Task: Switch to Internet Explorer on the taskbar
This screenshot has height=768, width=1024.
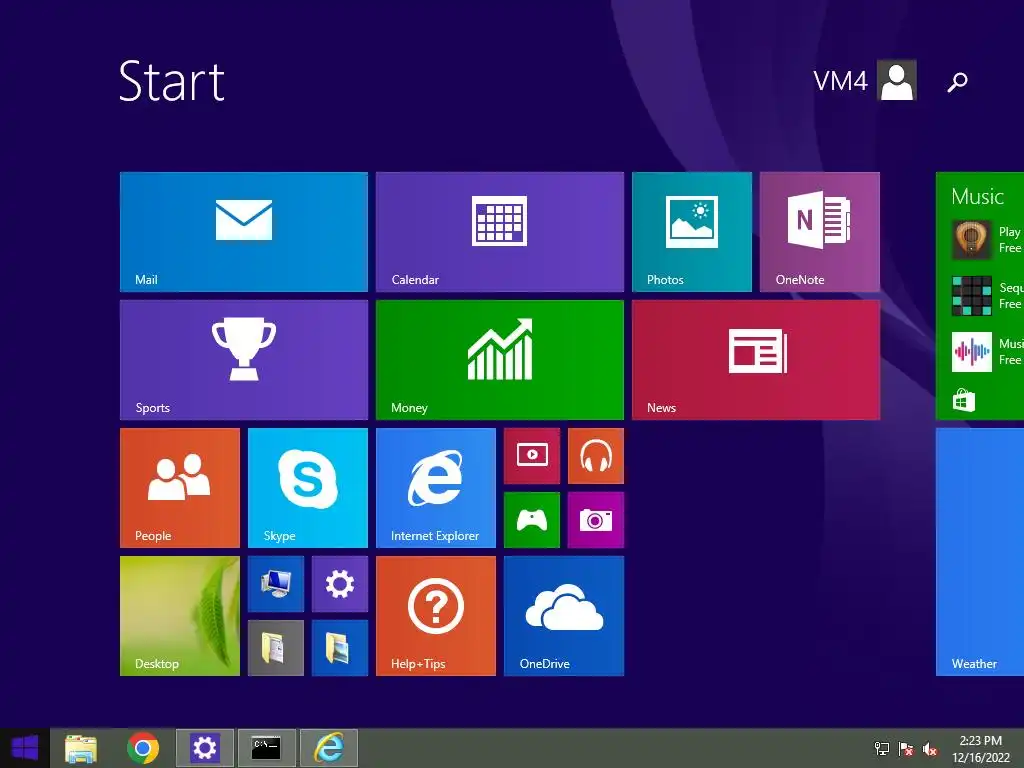Action: pos(329,748)
